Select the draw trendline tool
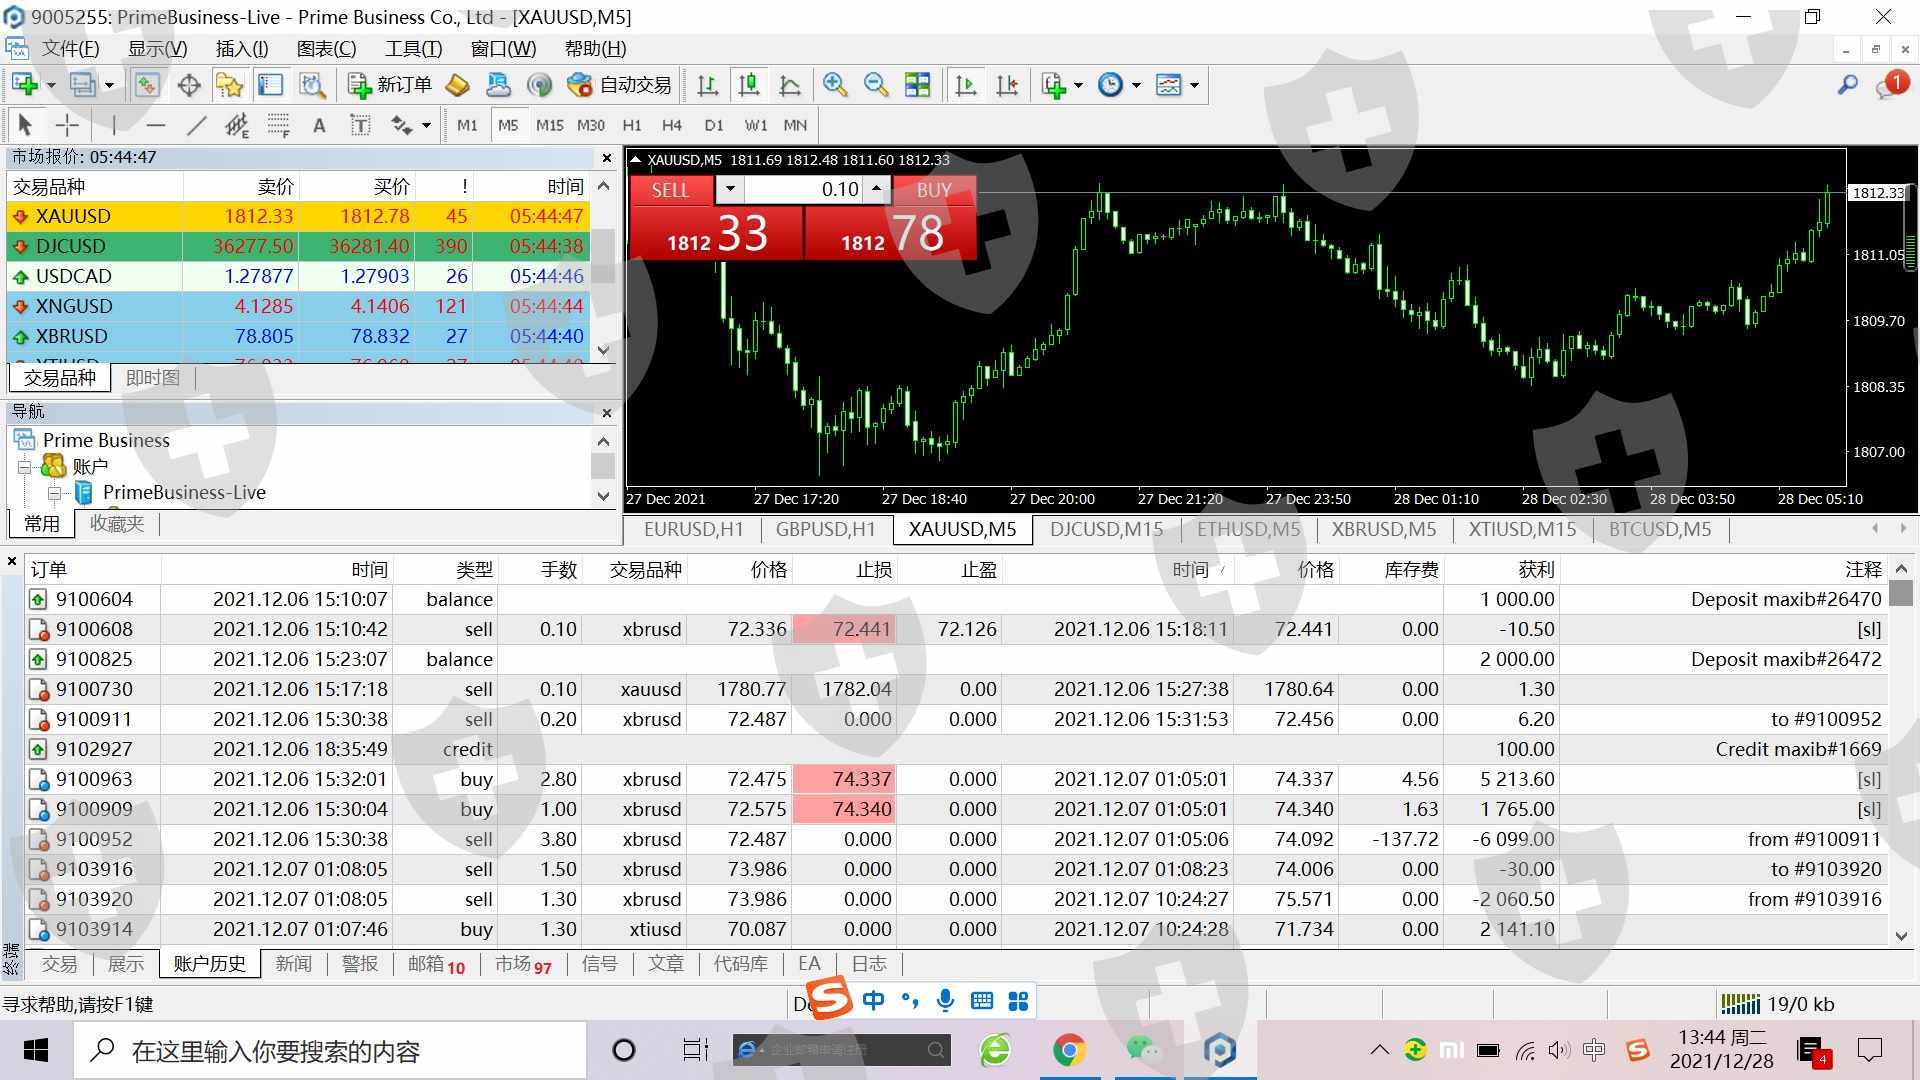Screen dimensions: 1920x1080 click(196, 125)
